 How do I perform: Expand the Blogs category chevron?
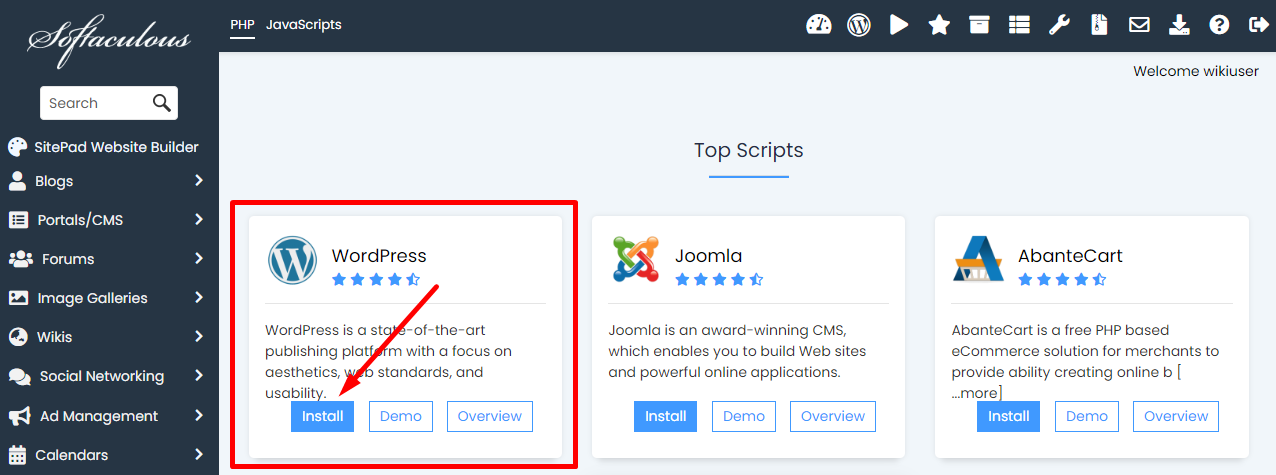point(199,181)
